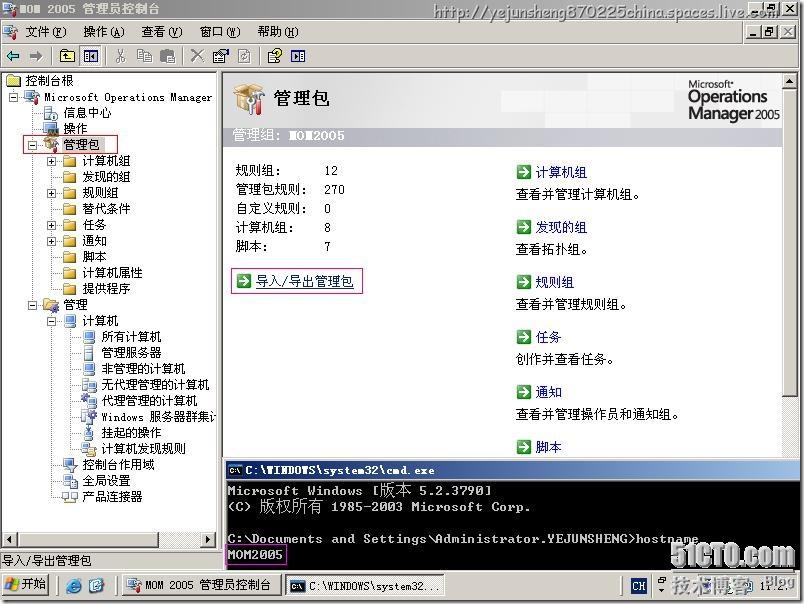804x604 pixels.
Task: Click the Show/Hide action pane toolbar icon
Action: 298,56
